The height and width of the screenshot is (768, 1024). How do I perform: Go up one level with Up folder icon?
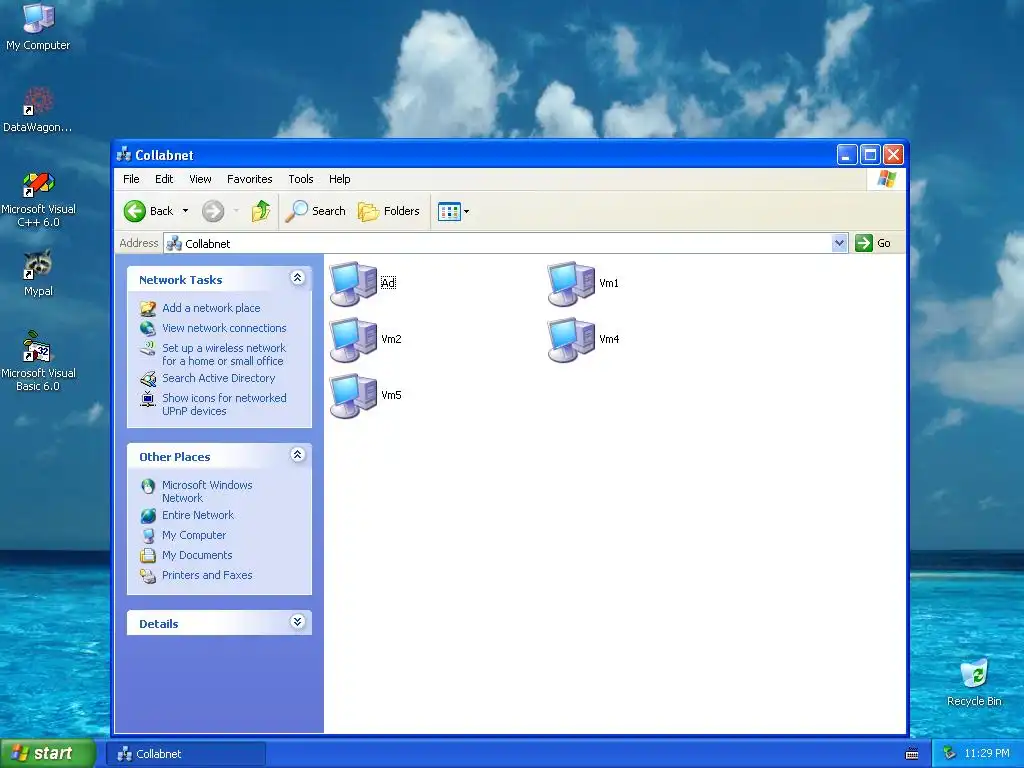click(x=261, y=211)
